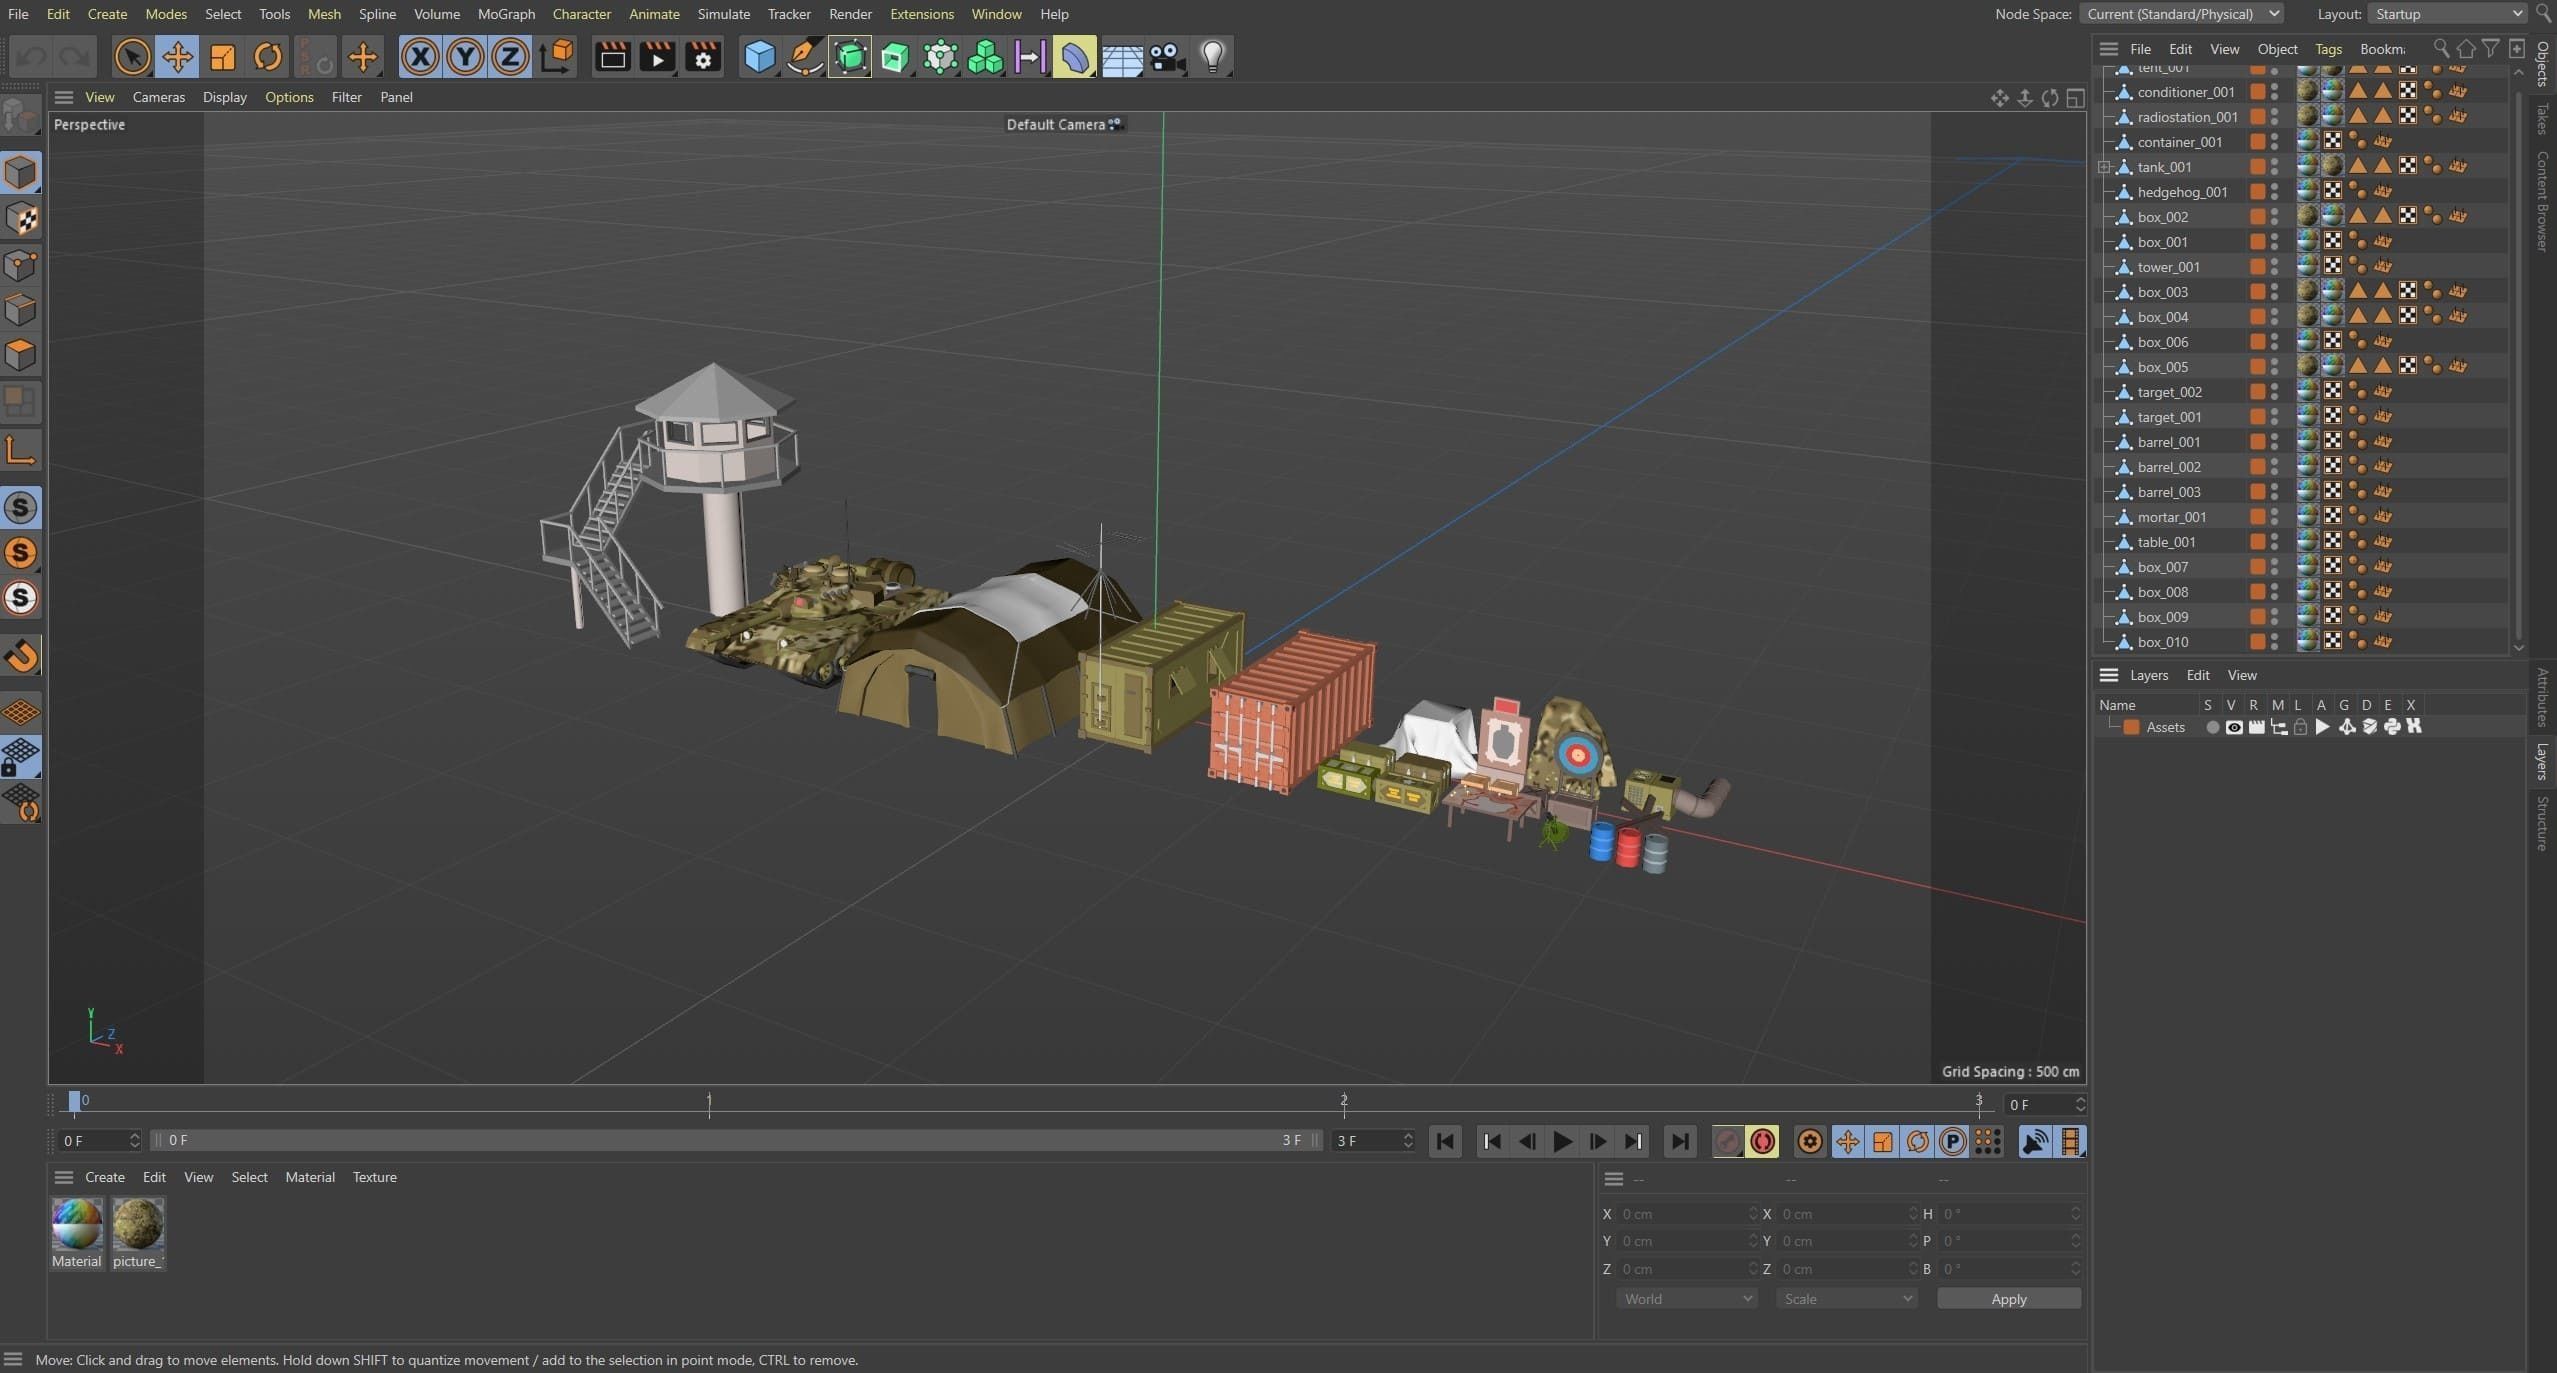Image resolution: width=2557 pixels, height=1373 pixels.
Task: Click Assets layer color swatch
Action: click(2131, 727)
